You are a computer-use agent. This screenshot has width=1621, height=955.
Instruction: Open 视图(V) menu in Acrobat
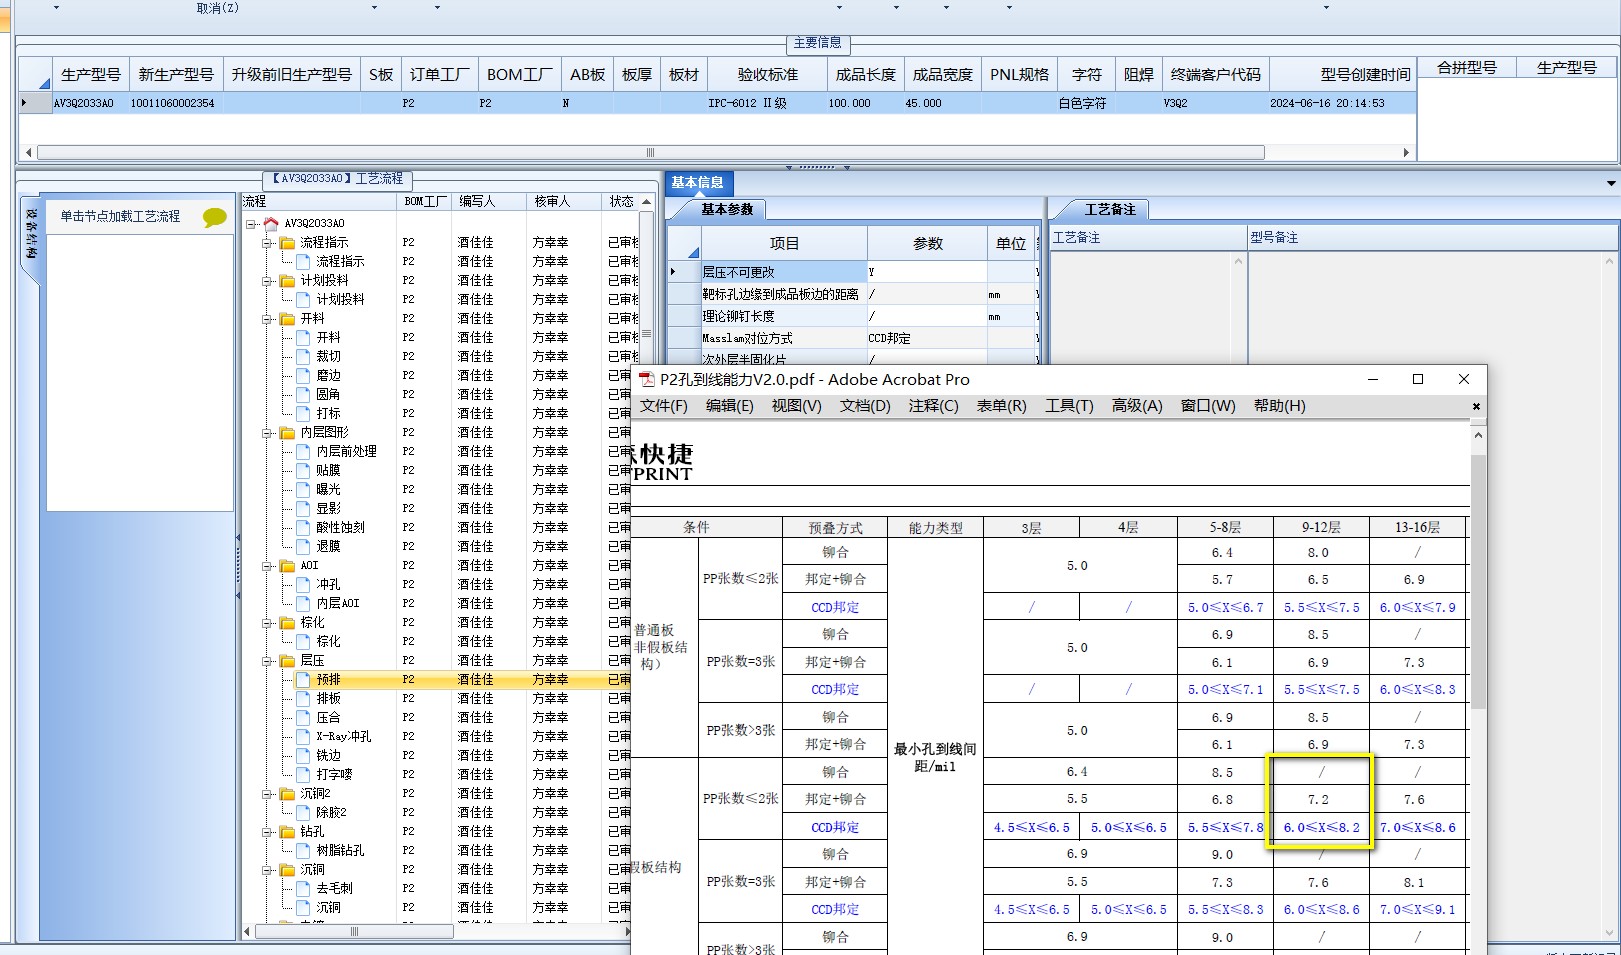point(796,406)
